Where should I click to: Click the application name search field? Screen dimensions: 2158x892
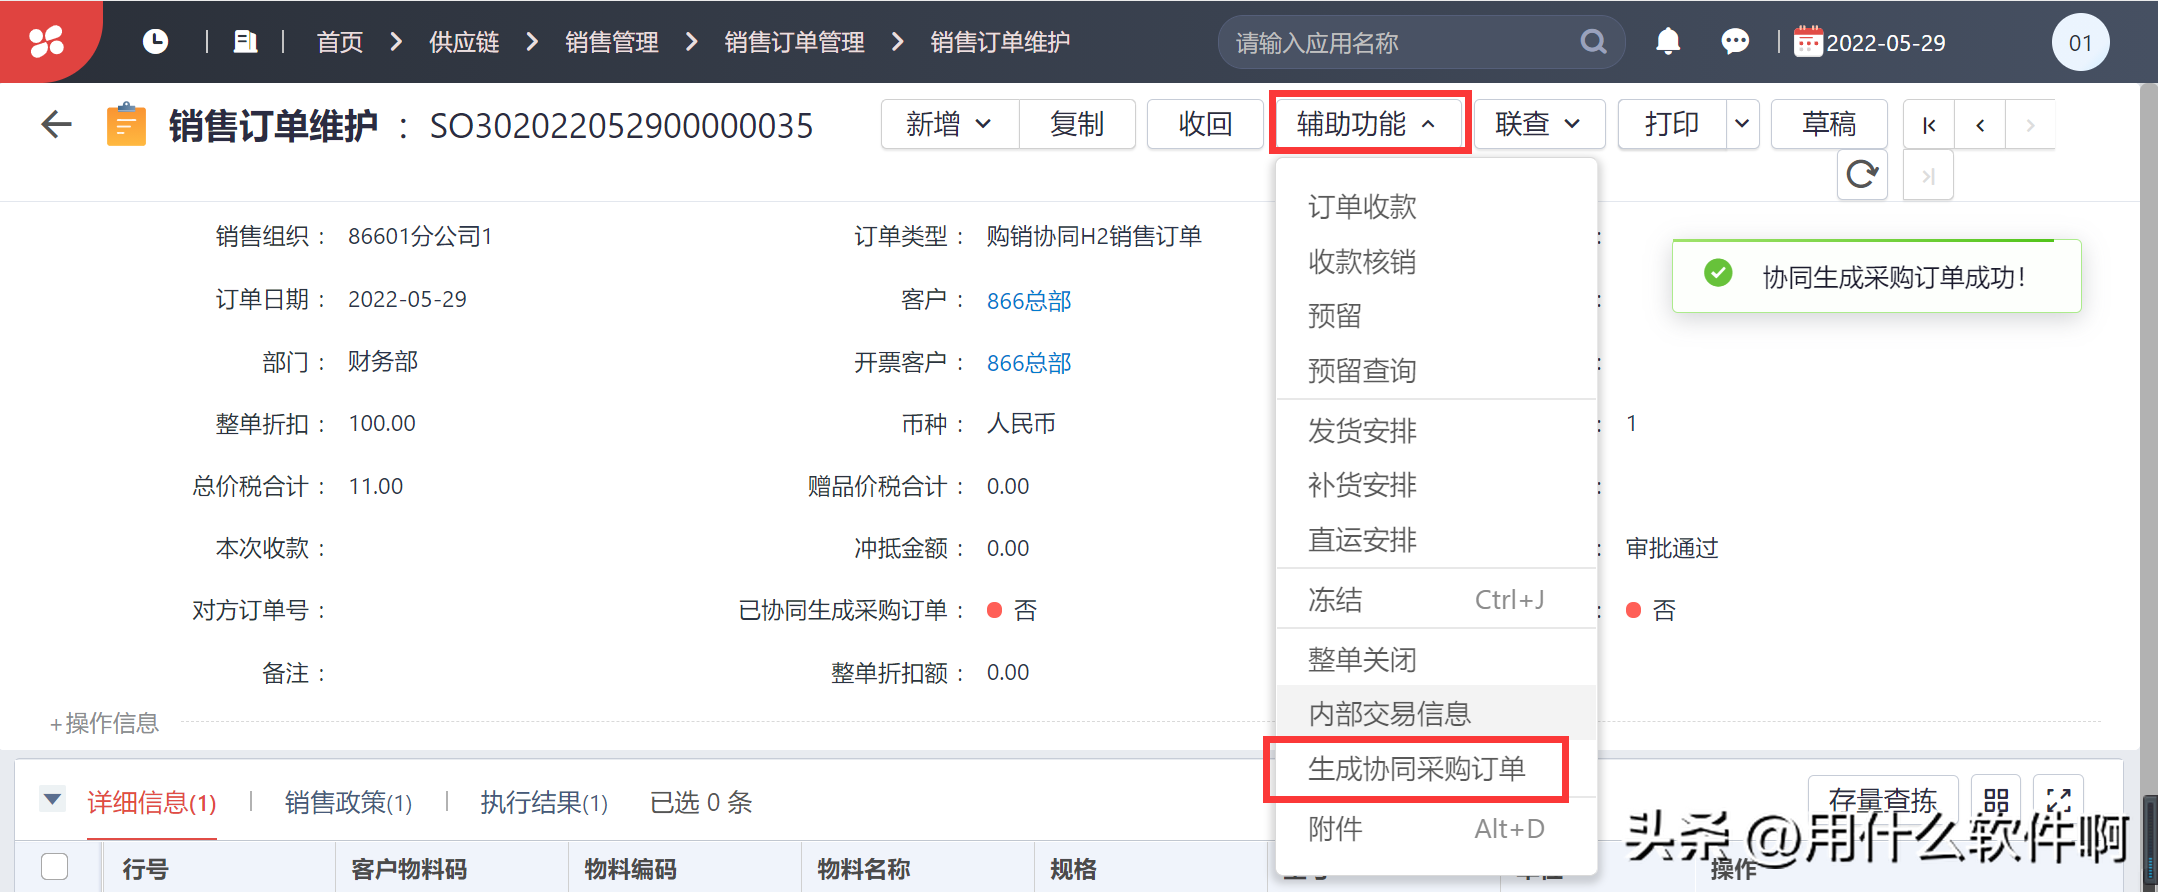[1400, 43]
